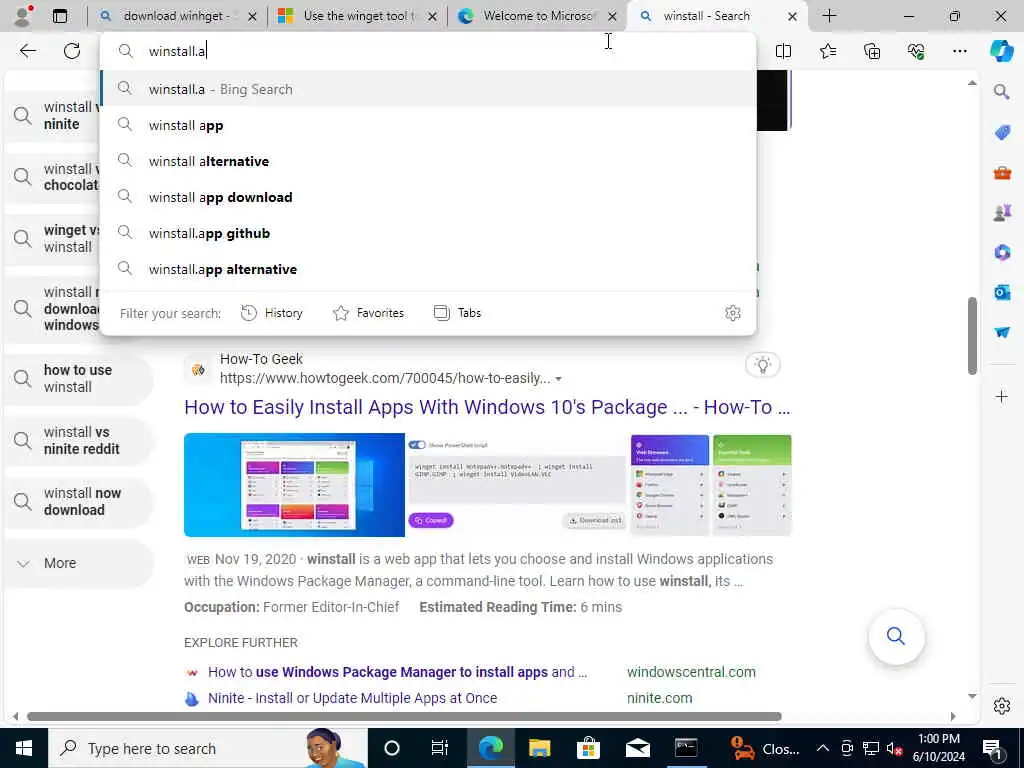
Task: Open the Mail app from the taskbar
Action: (x=637, y=748)
